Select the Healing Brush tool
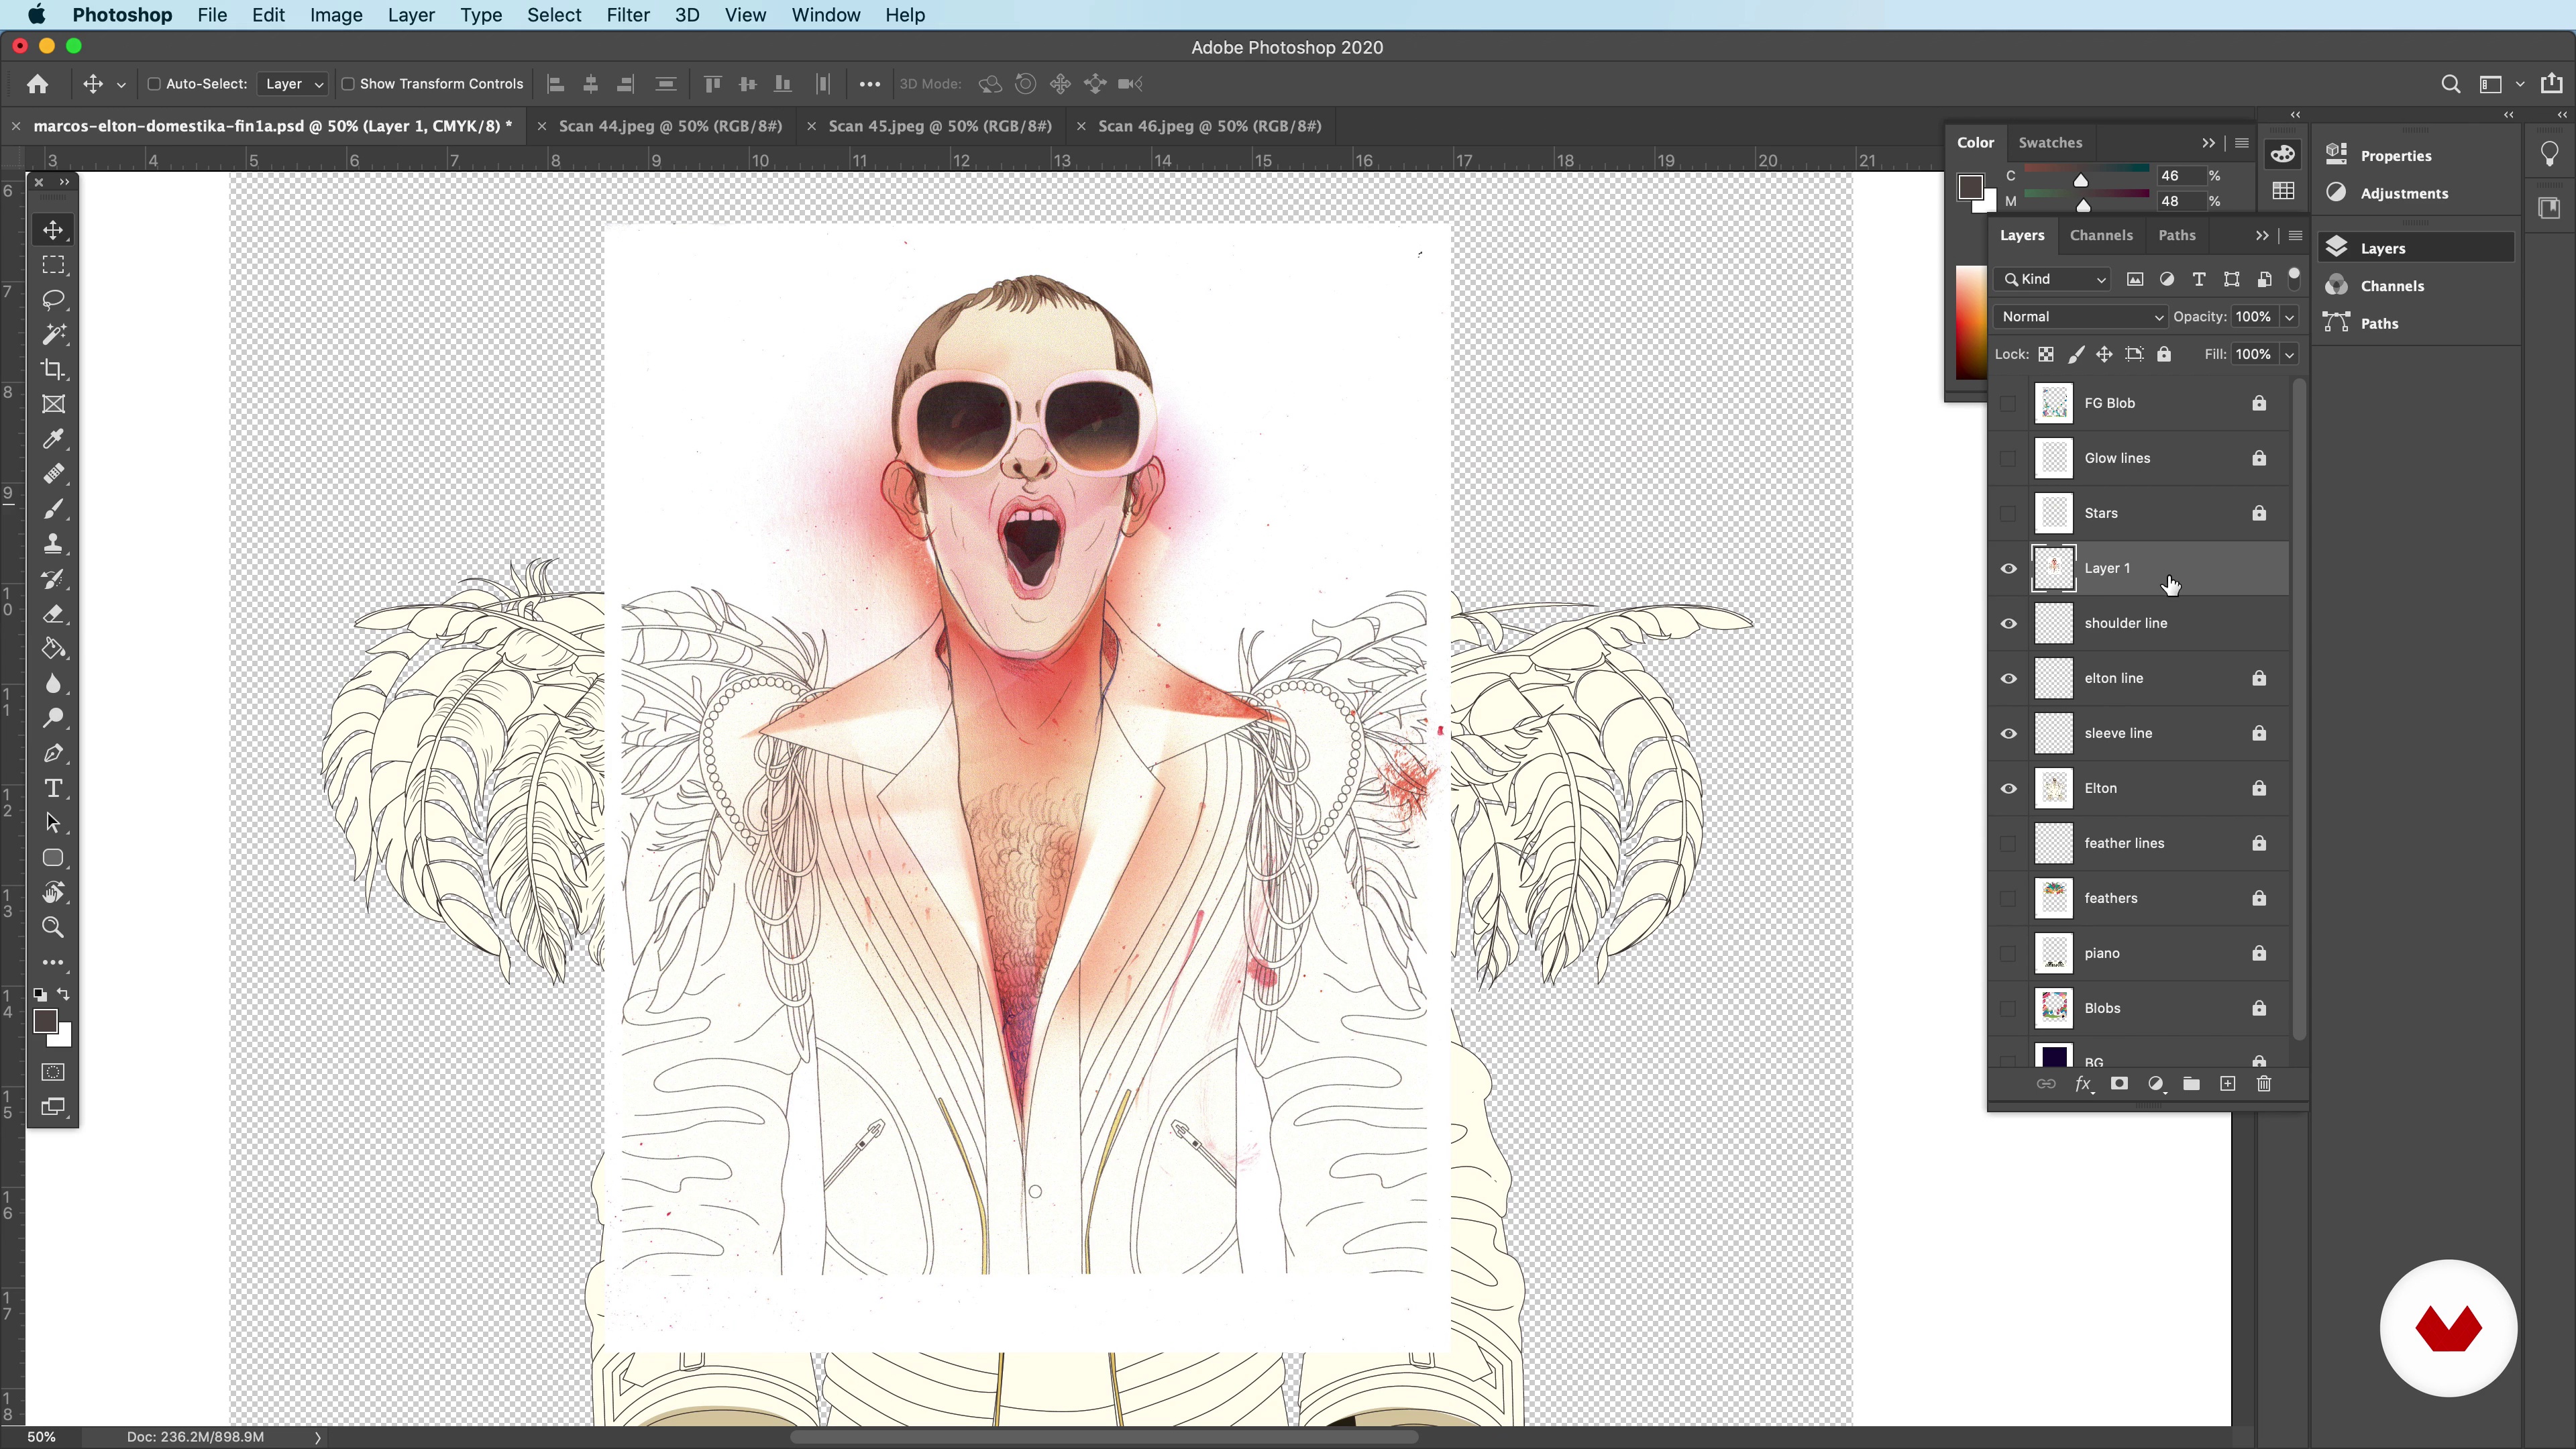The width and height of the screenshot is (2576, 1449). [53, 474]
